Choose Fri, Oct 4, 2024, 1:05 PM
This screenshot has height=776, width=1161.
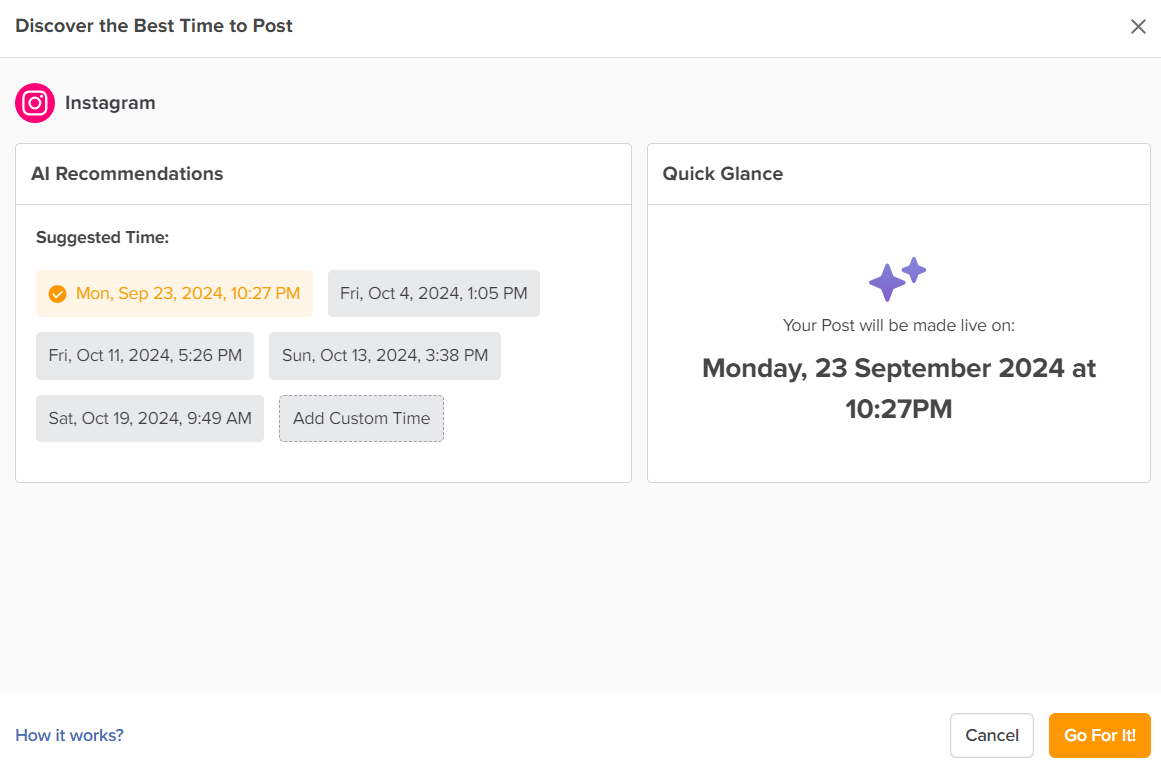(x=433, y=293)
